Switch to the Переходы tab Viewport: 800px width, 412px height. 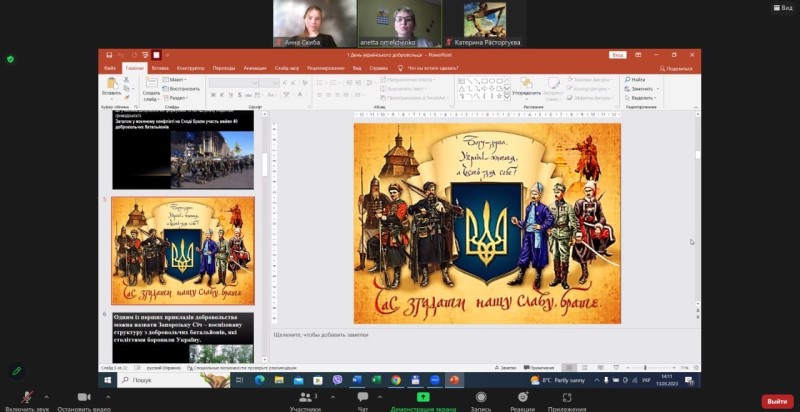click(224, 68)
